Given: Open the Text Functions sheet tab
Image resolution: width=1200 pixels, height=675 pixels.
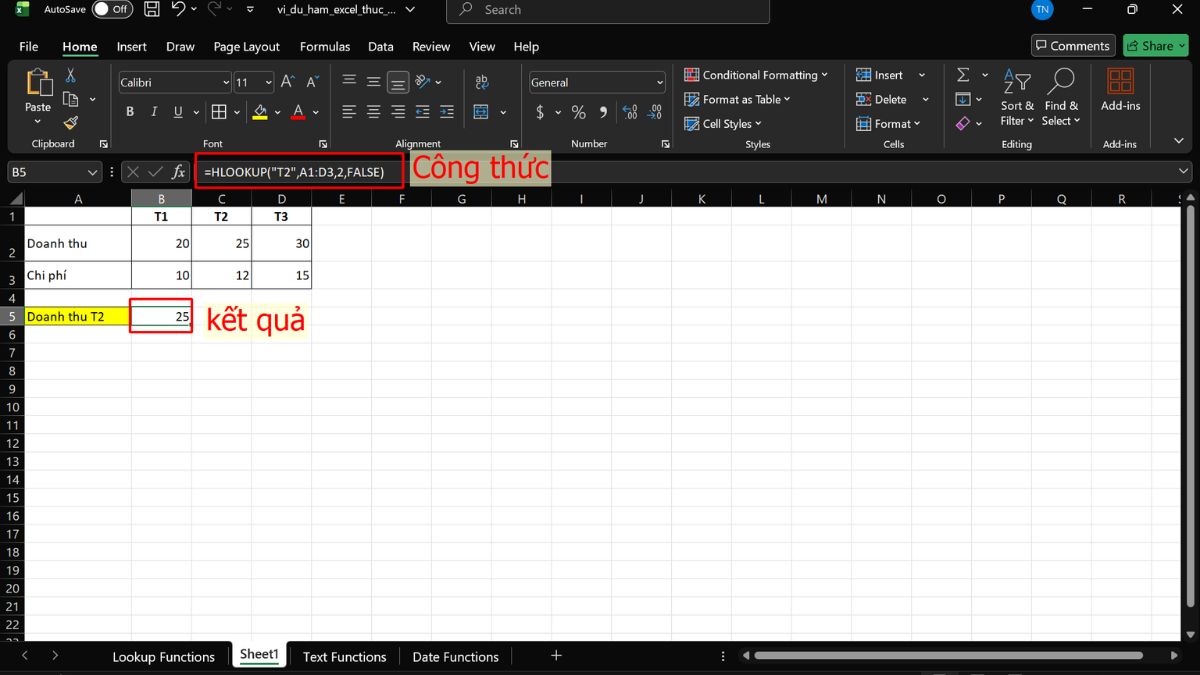Looking at the screenshot, I should 344,656.
